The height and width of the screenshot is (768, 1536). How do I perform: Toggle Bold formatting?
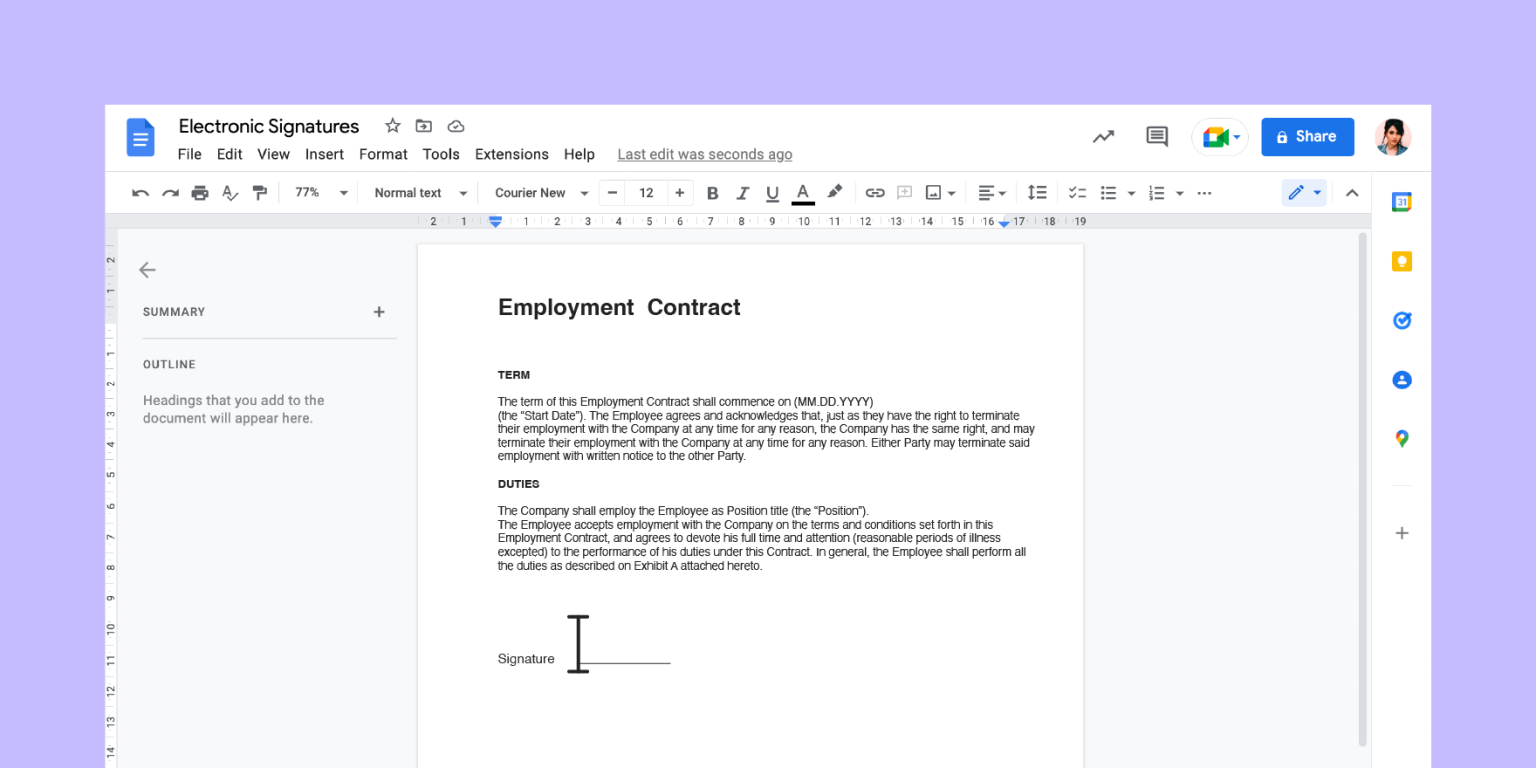point(712,193)
